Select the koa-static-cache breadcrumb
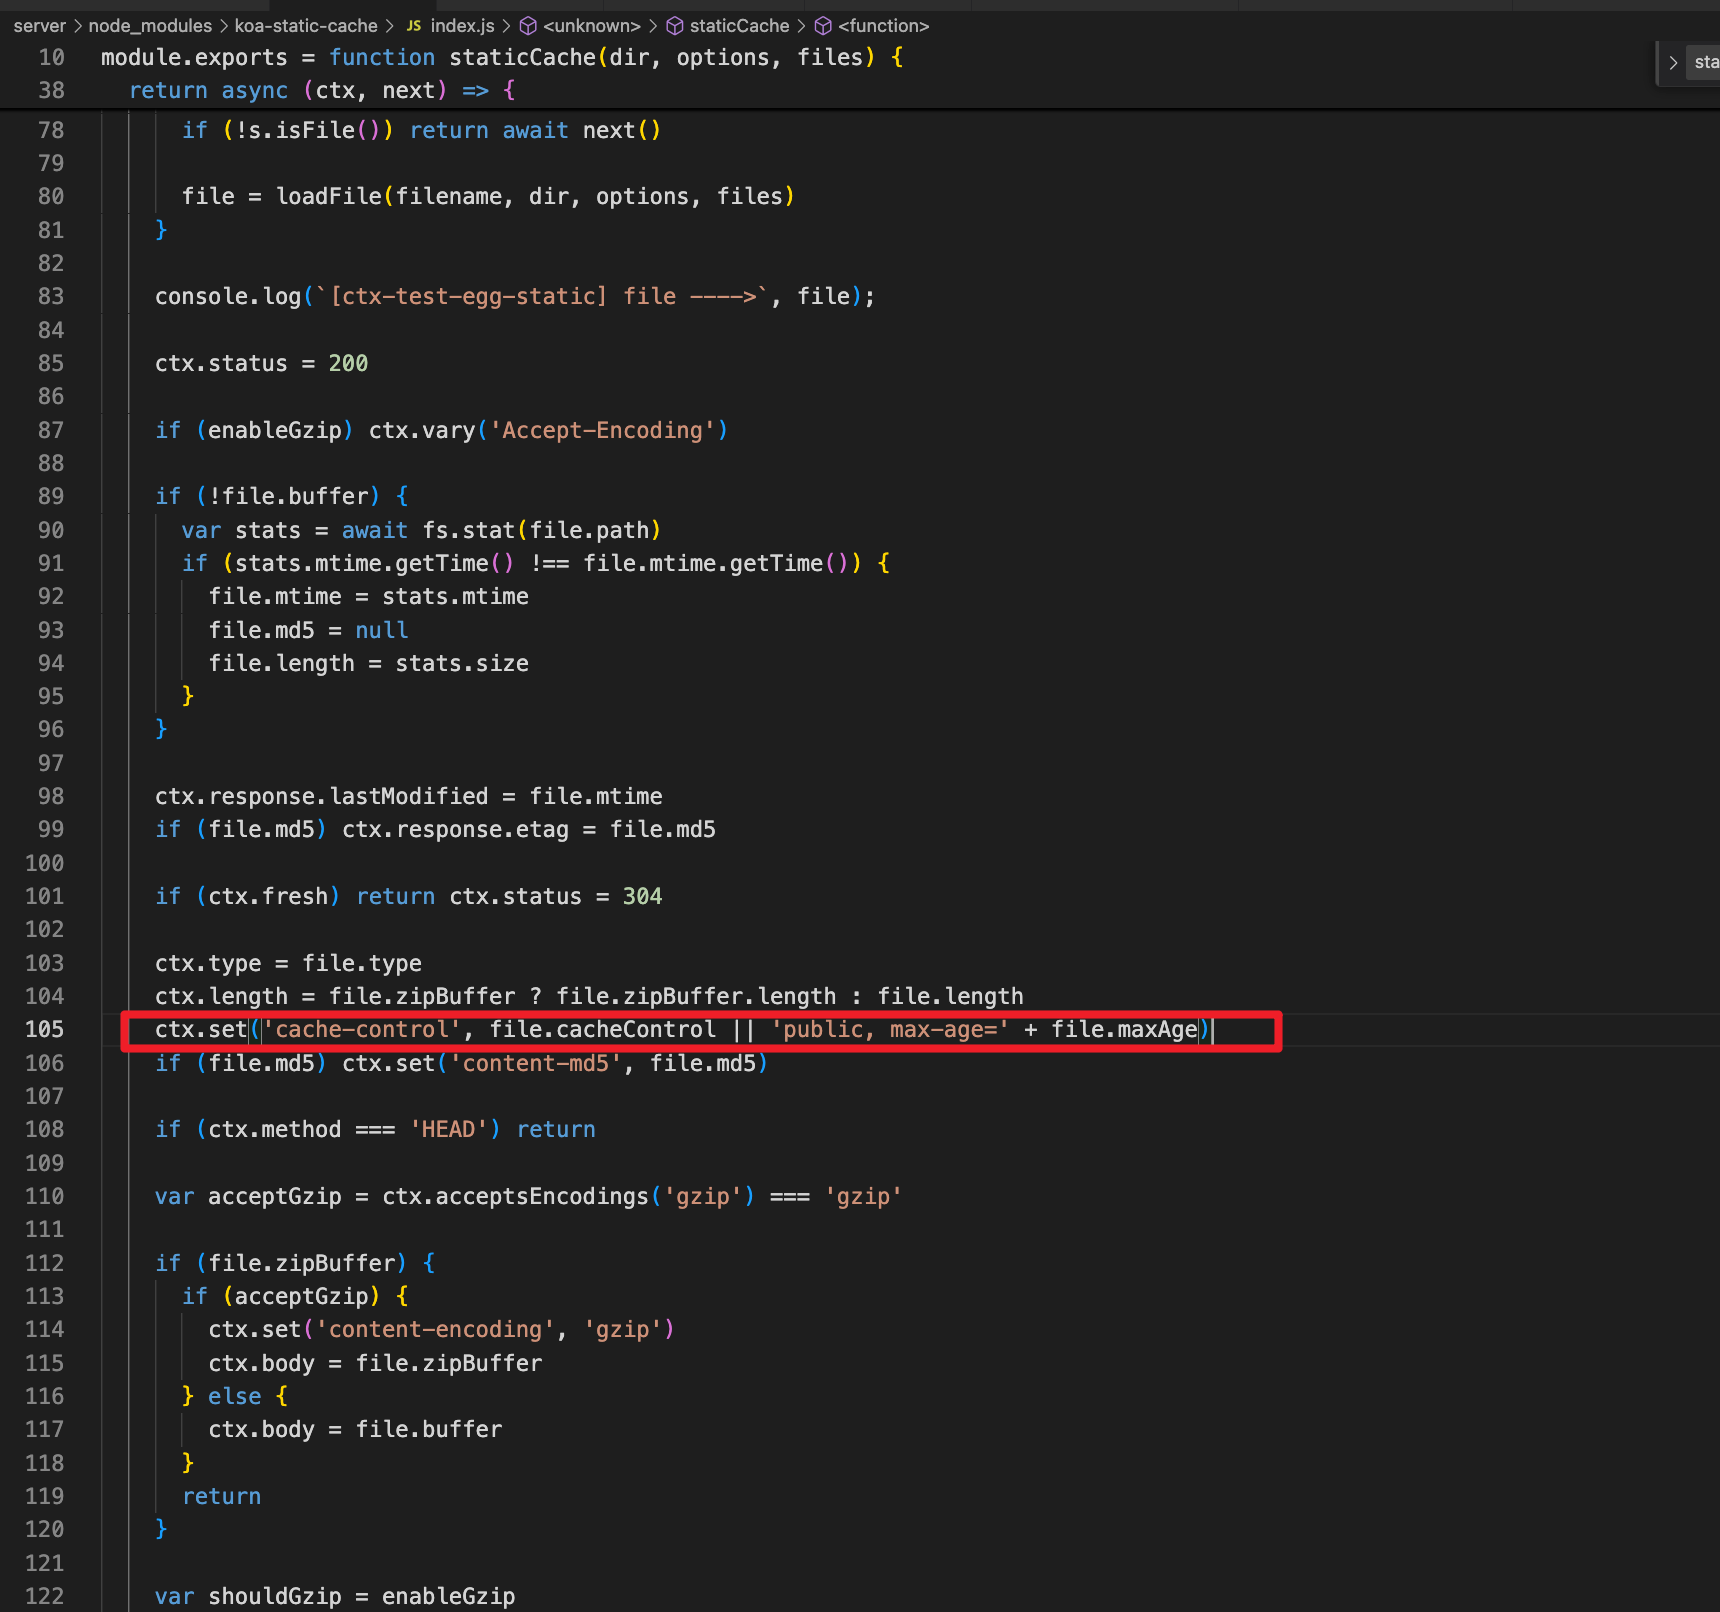 pyautogui.click(x=306, y=26)
